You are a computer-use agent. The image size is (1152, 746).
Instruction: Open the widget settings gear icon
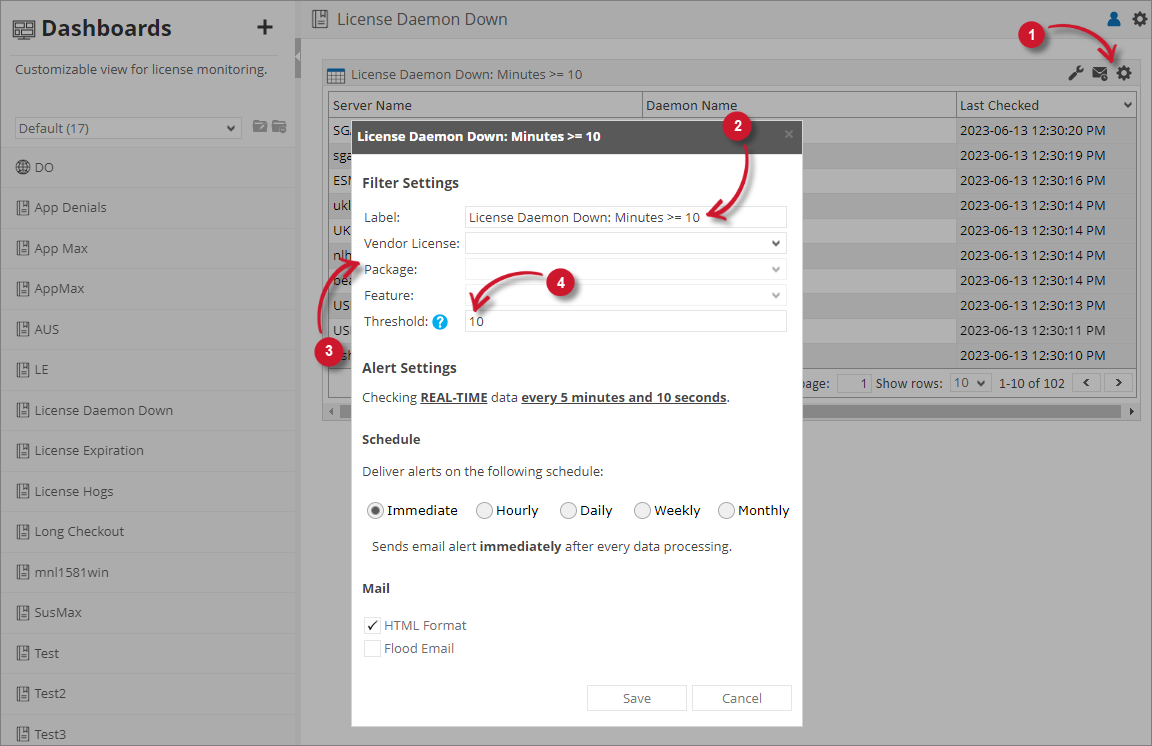(x=1124, y=73)
